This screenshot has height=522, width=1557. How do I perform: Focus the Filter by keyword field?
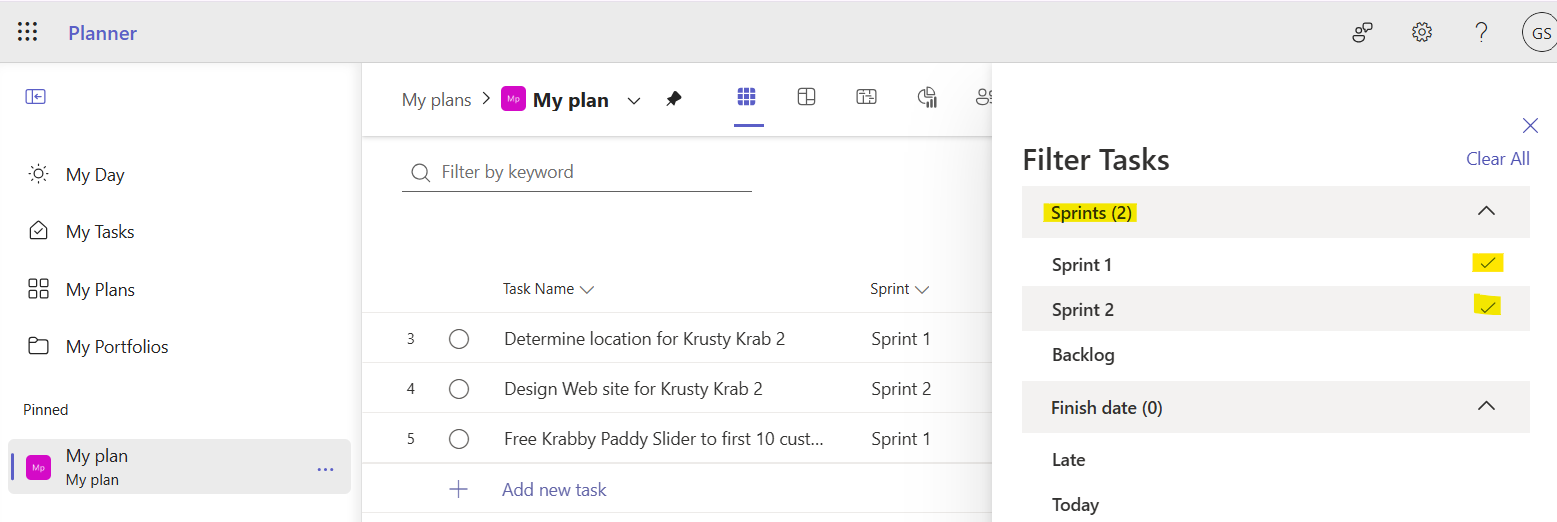(590, 172)
